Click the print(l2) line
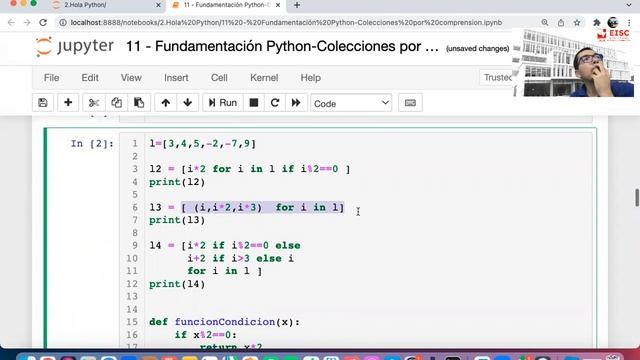Image resolution: width=640 pixels, height=360 pixels. click(177, 182)
